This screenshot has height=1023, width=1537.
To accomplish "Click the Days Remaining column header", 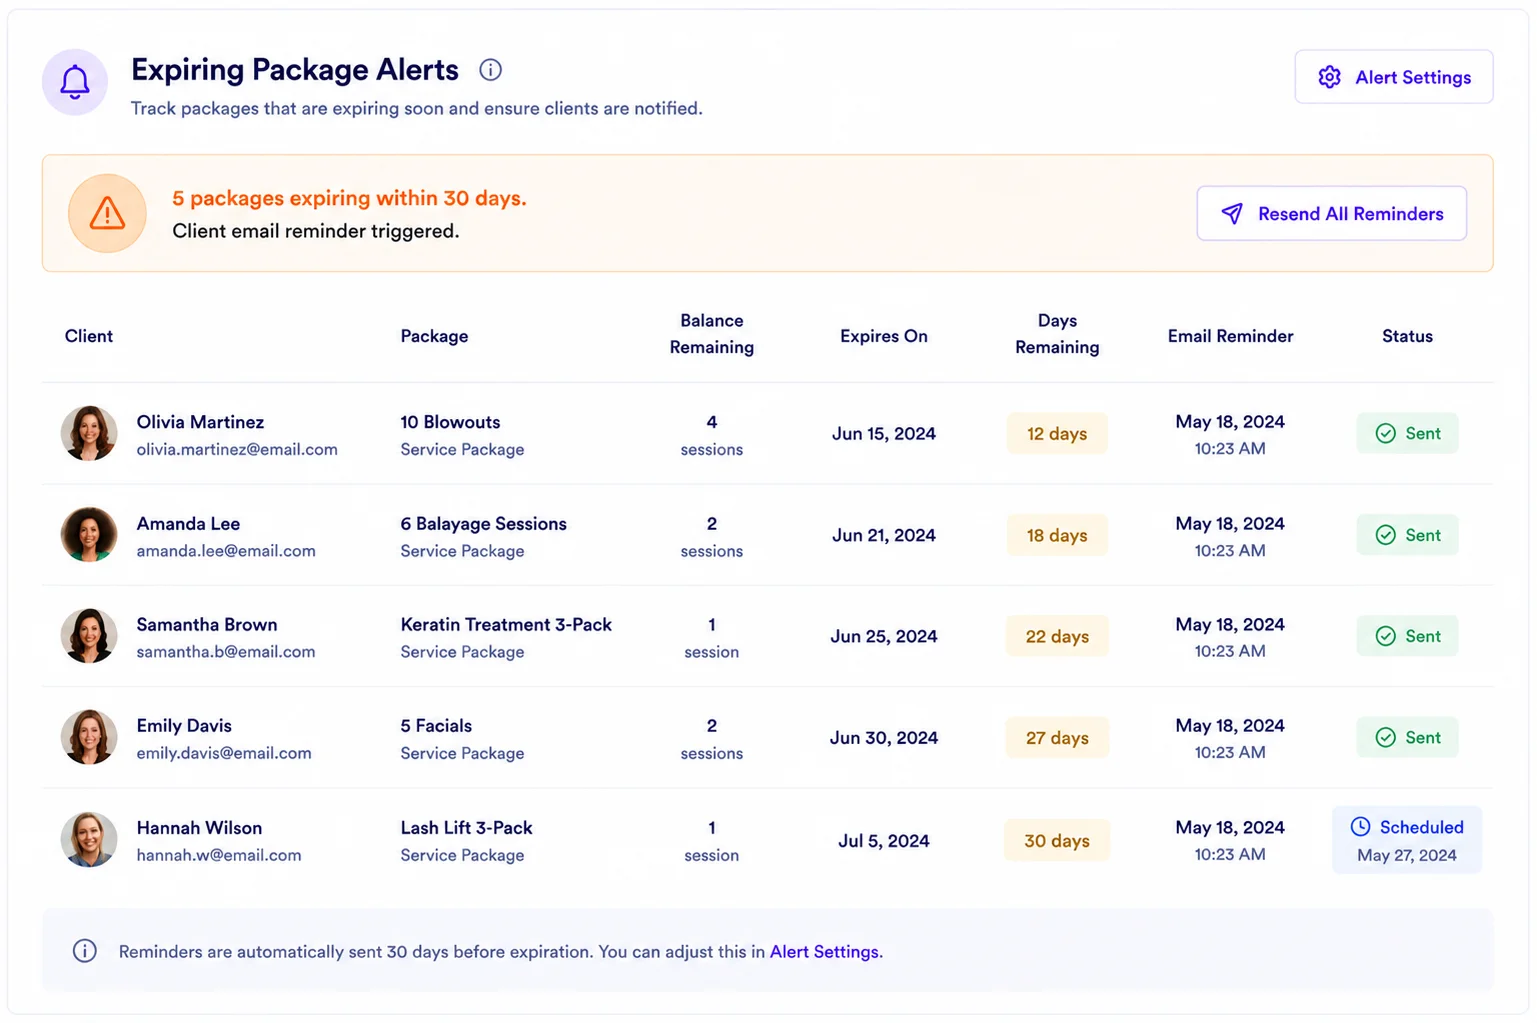I will [1057, 334].
